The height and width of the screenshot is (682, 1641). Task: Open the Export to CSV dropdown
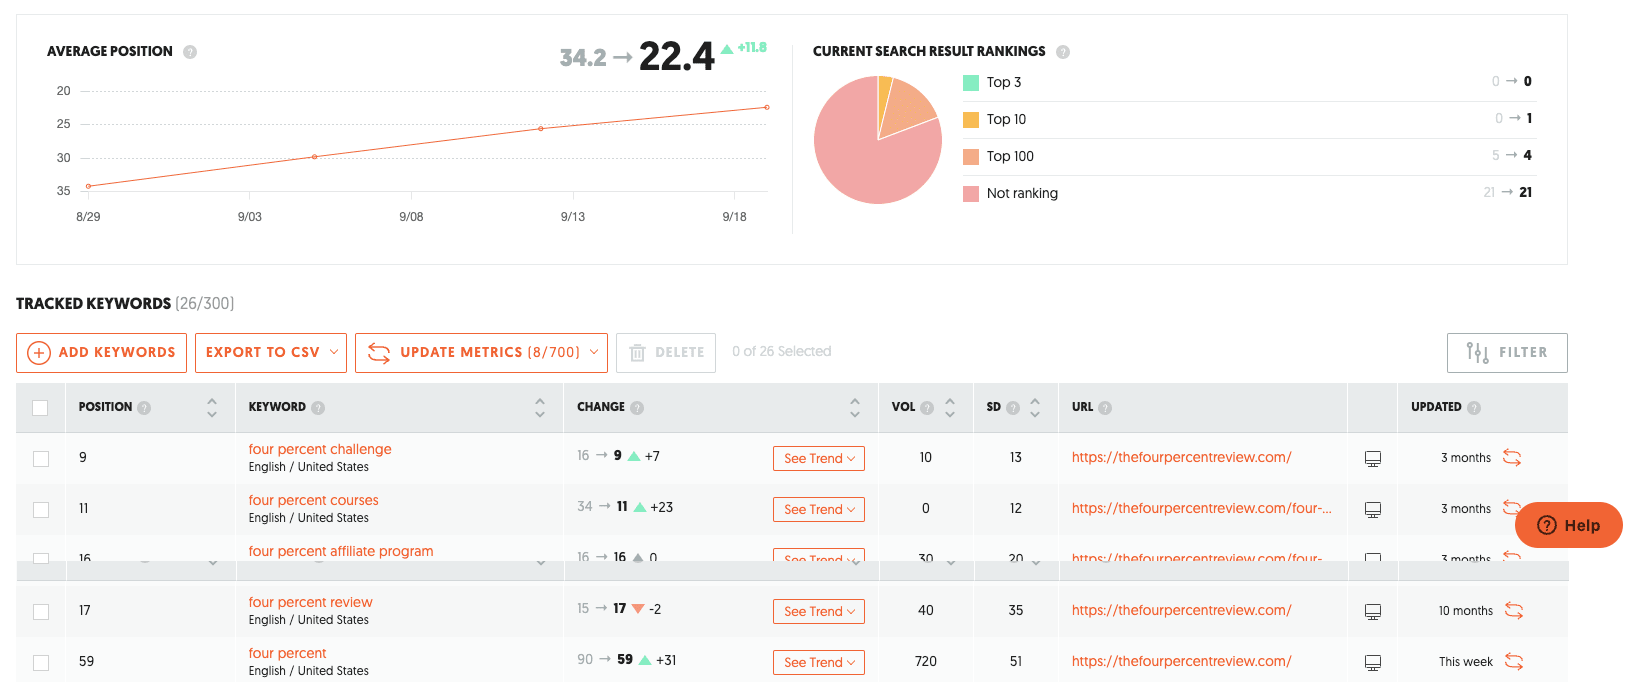[x=271, y=353]
